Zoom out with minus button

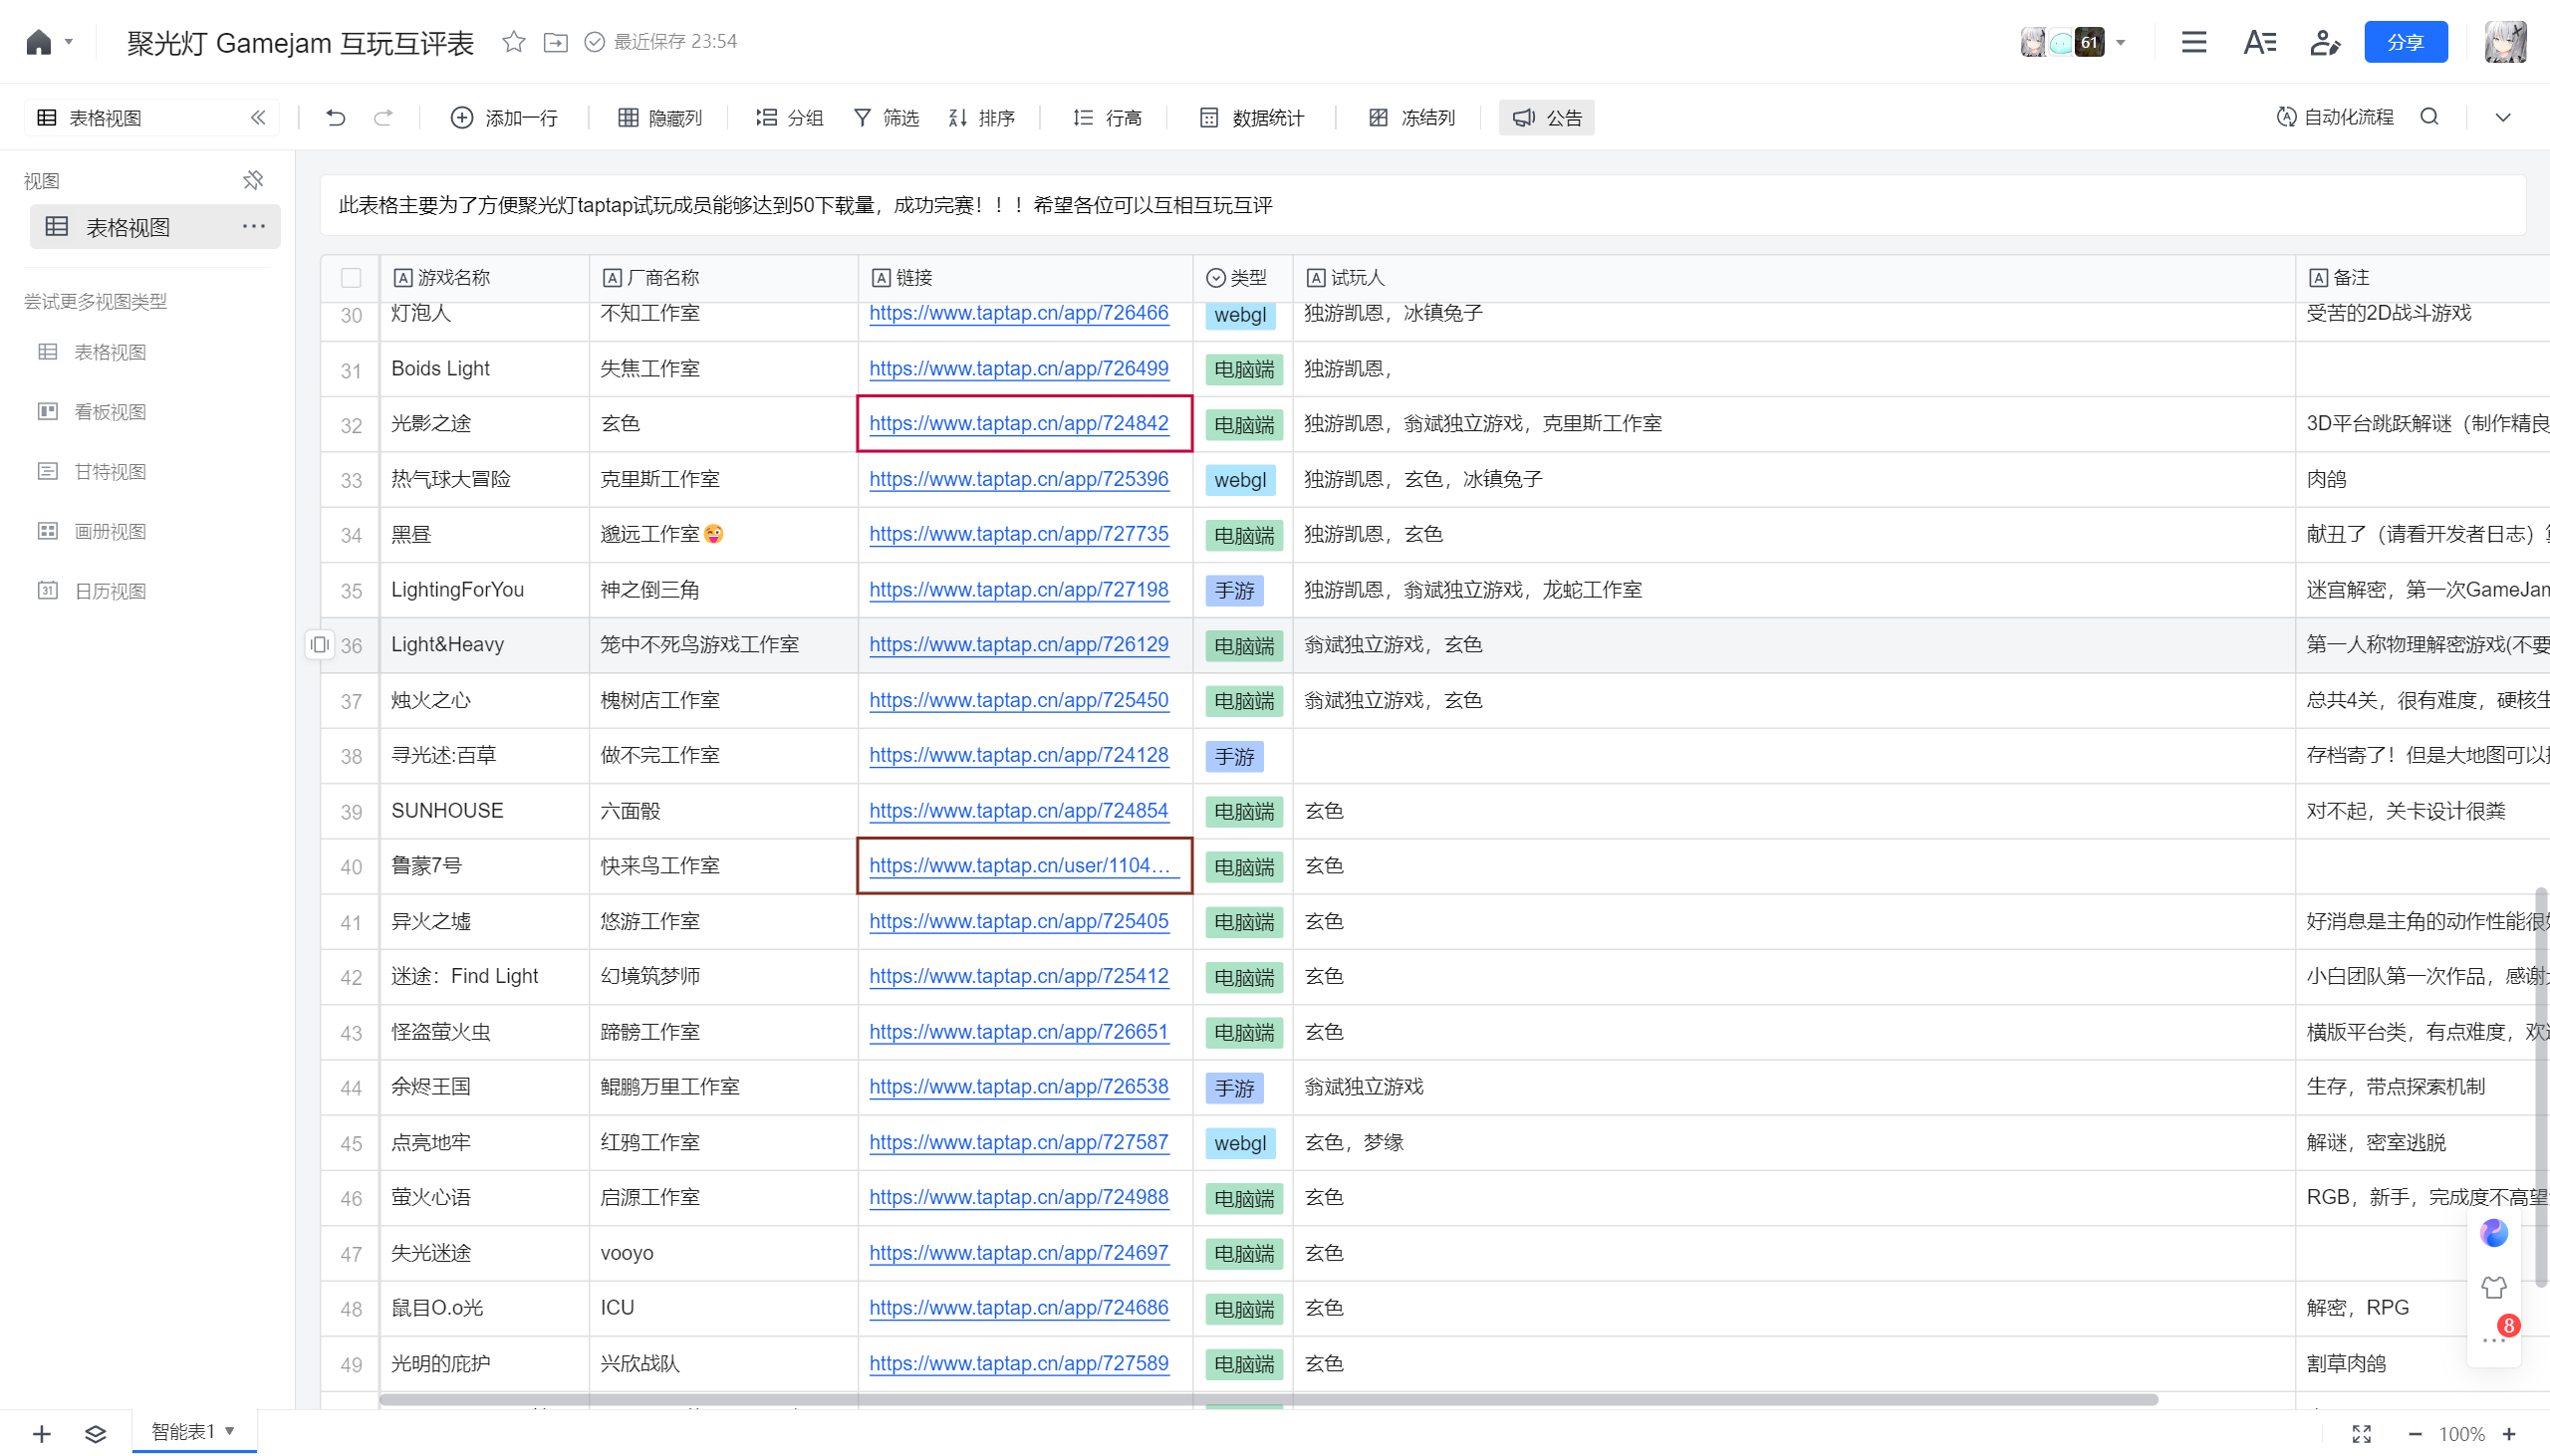2415,1434
